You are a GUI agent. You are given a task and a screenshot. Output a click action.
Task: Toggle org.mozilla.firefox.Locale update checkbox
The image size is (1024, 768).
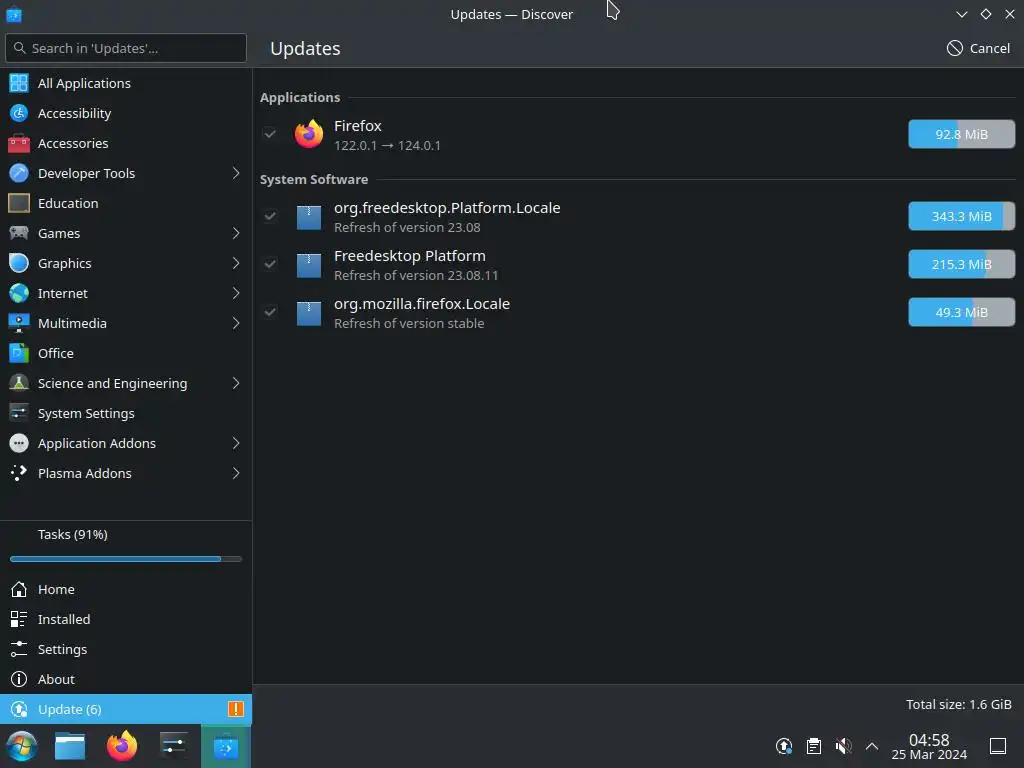click(x=270, y=312)
